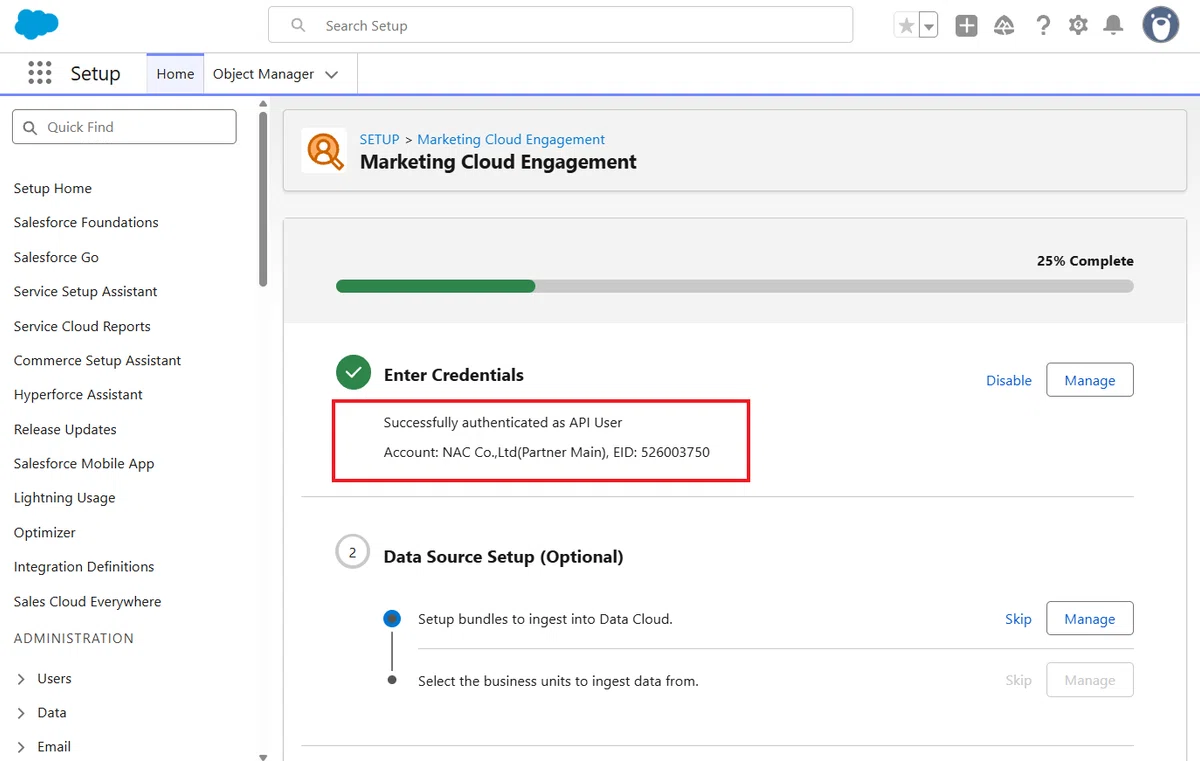Click the search magnifier in Search Setup
This screenshot has height=761, width=1200.
pos(298,25)
